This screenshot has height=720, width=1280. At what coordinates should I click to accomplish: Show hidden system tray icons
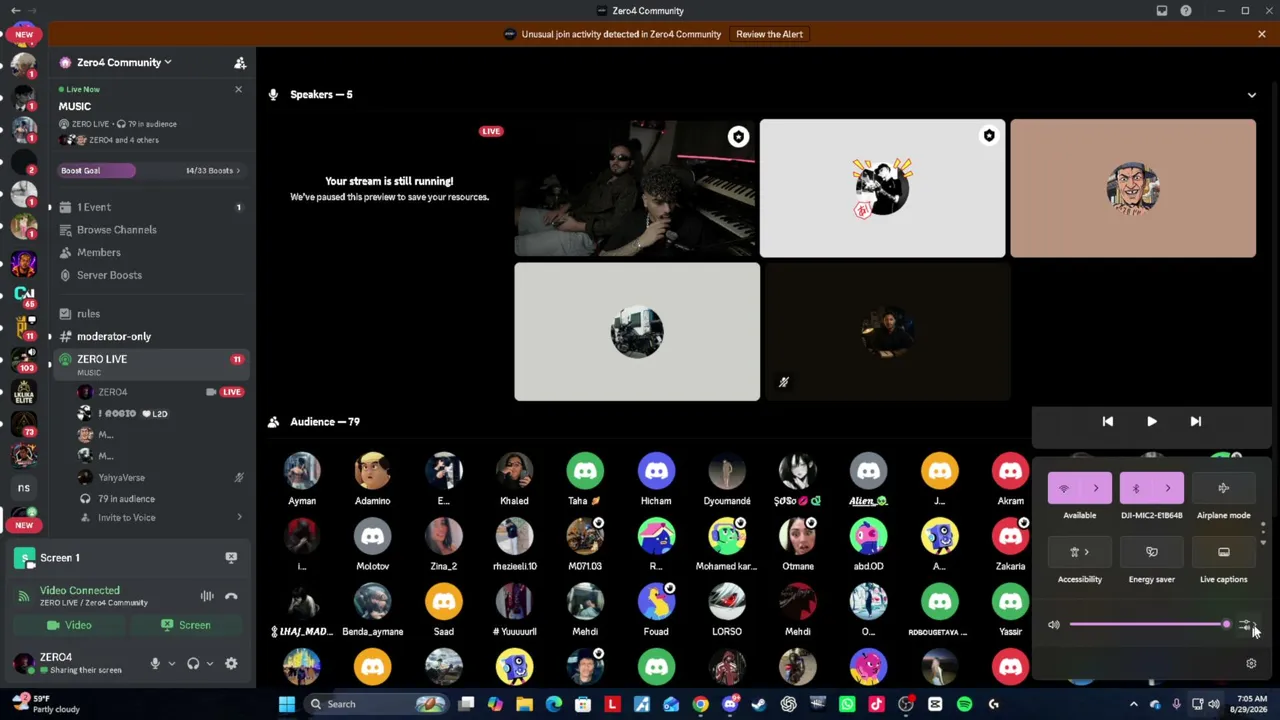click(x=1133, y=704)
